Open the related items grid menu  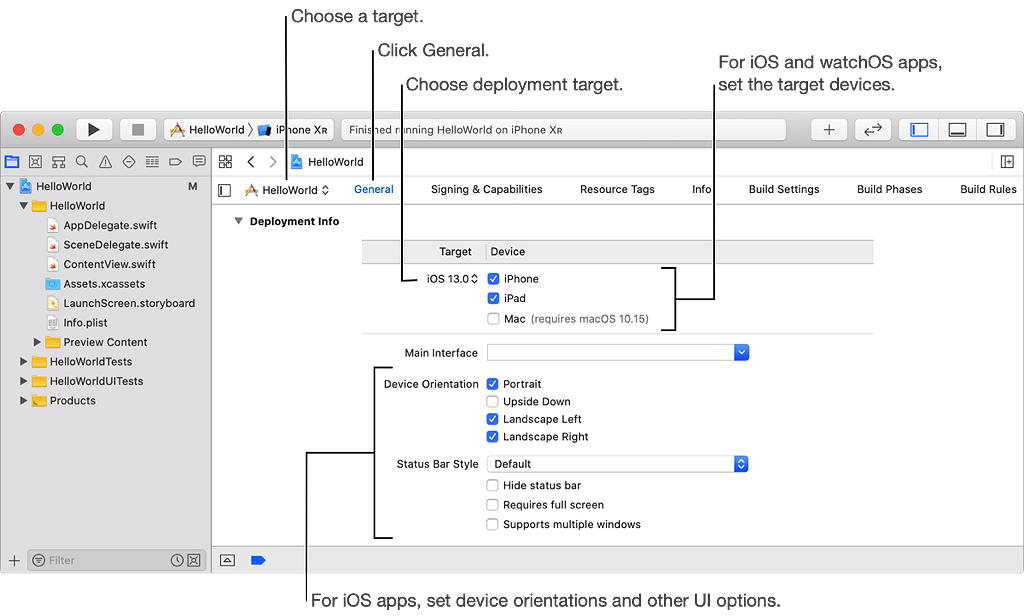(x=225, y=161)
